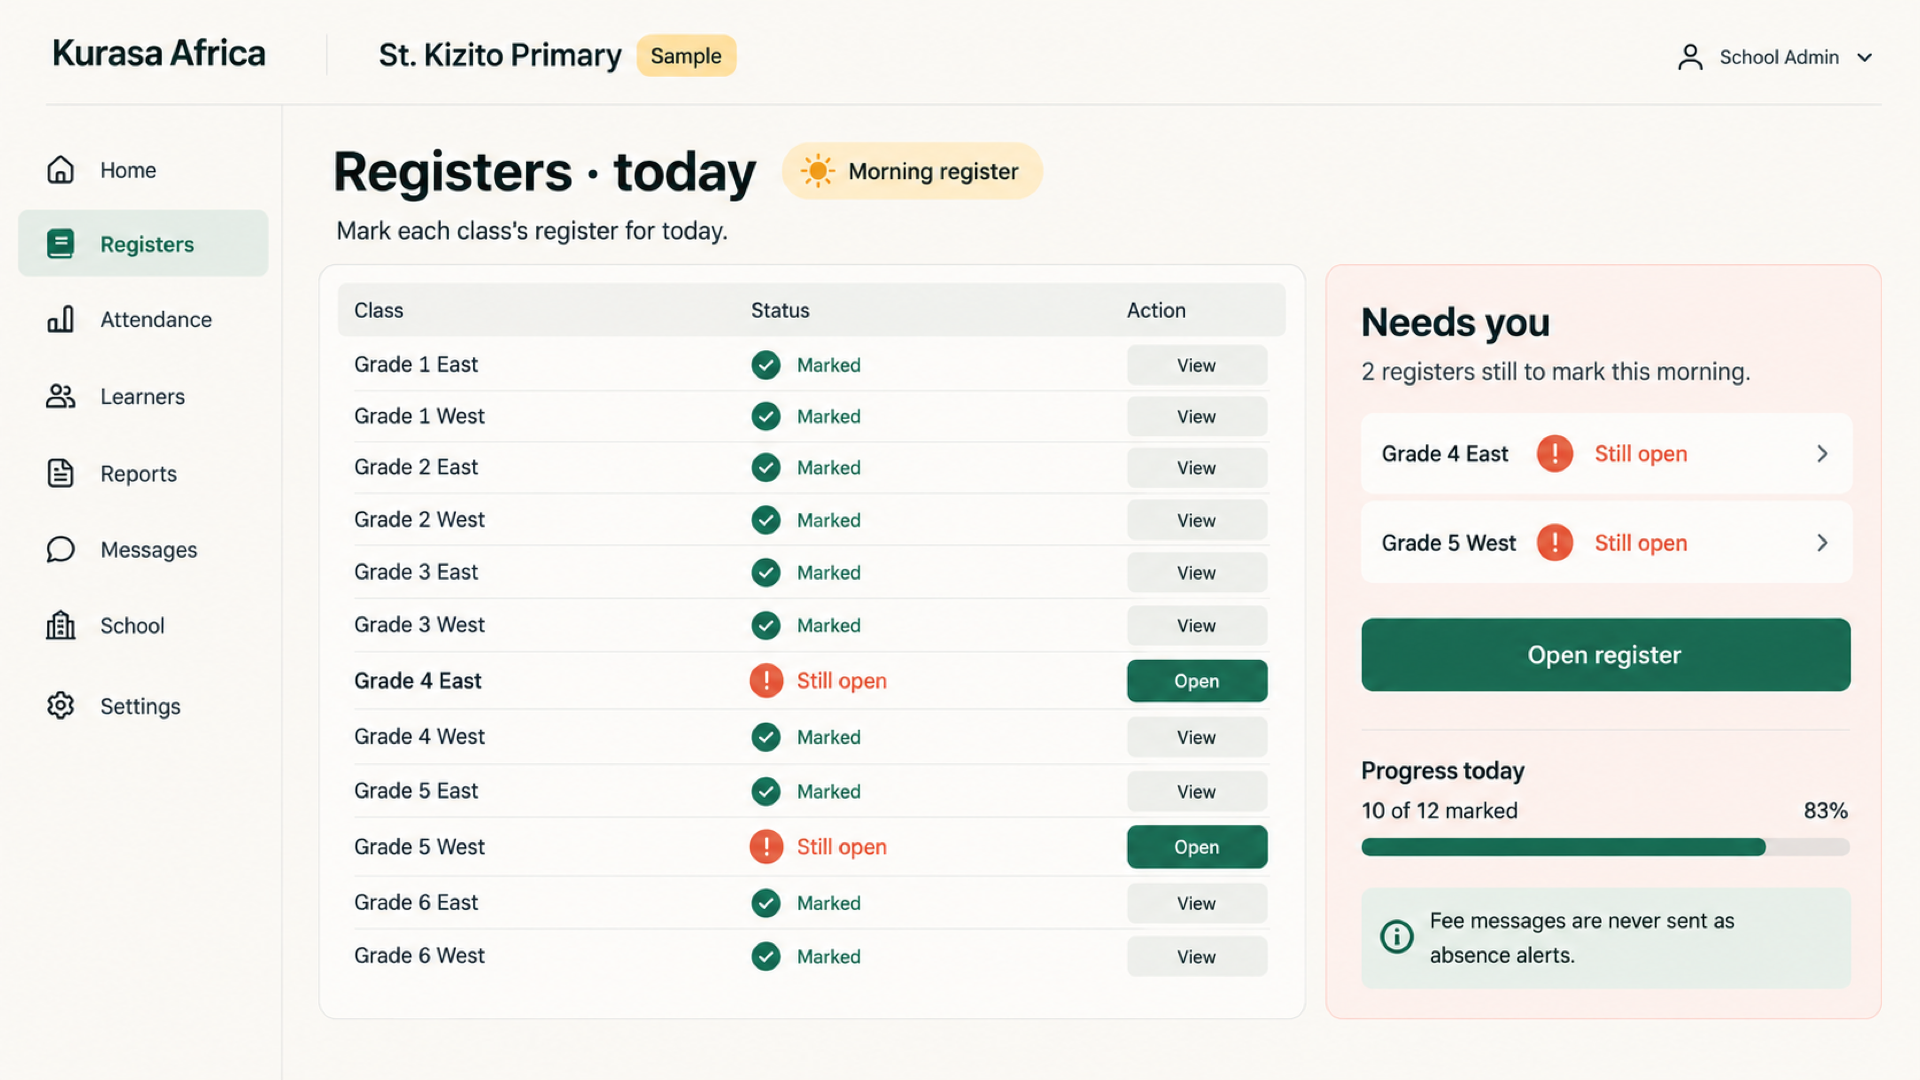The height and width of the screenshot is (1080, 1920).
Task: Go to Home in the sidebar
Action: tap(143, 170)
